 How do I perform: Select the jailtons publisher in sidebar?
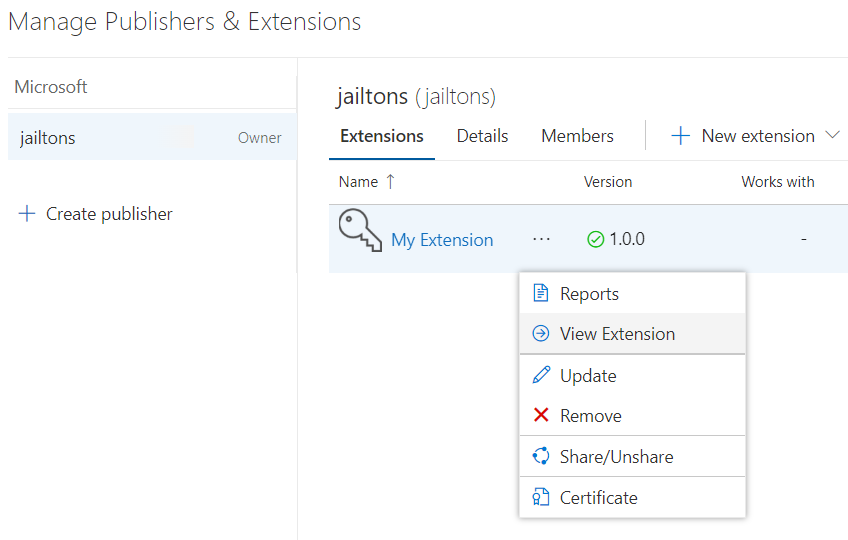click(x=152, y=137)
